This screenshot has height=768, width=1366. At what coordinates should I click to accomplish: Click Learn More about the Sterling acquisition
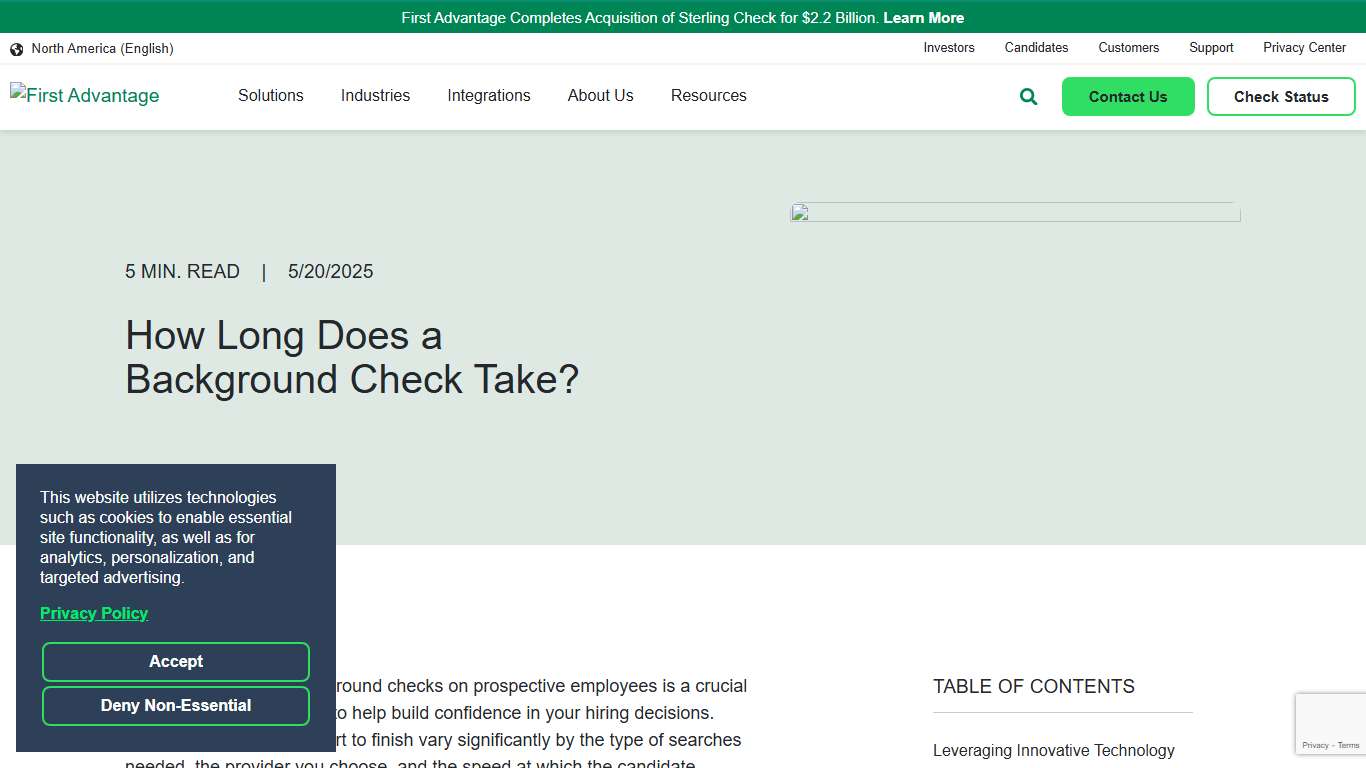click(x=923, y=17)
